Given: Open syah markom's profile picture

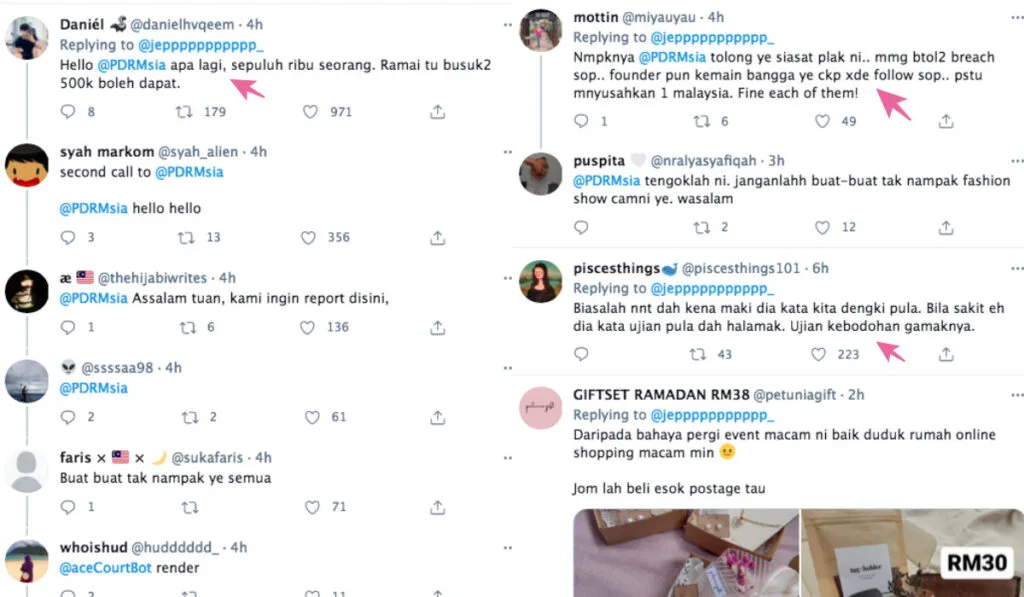Looking at the screenshot, I should point(27,165).
